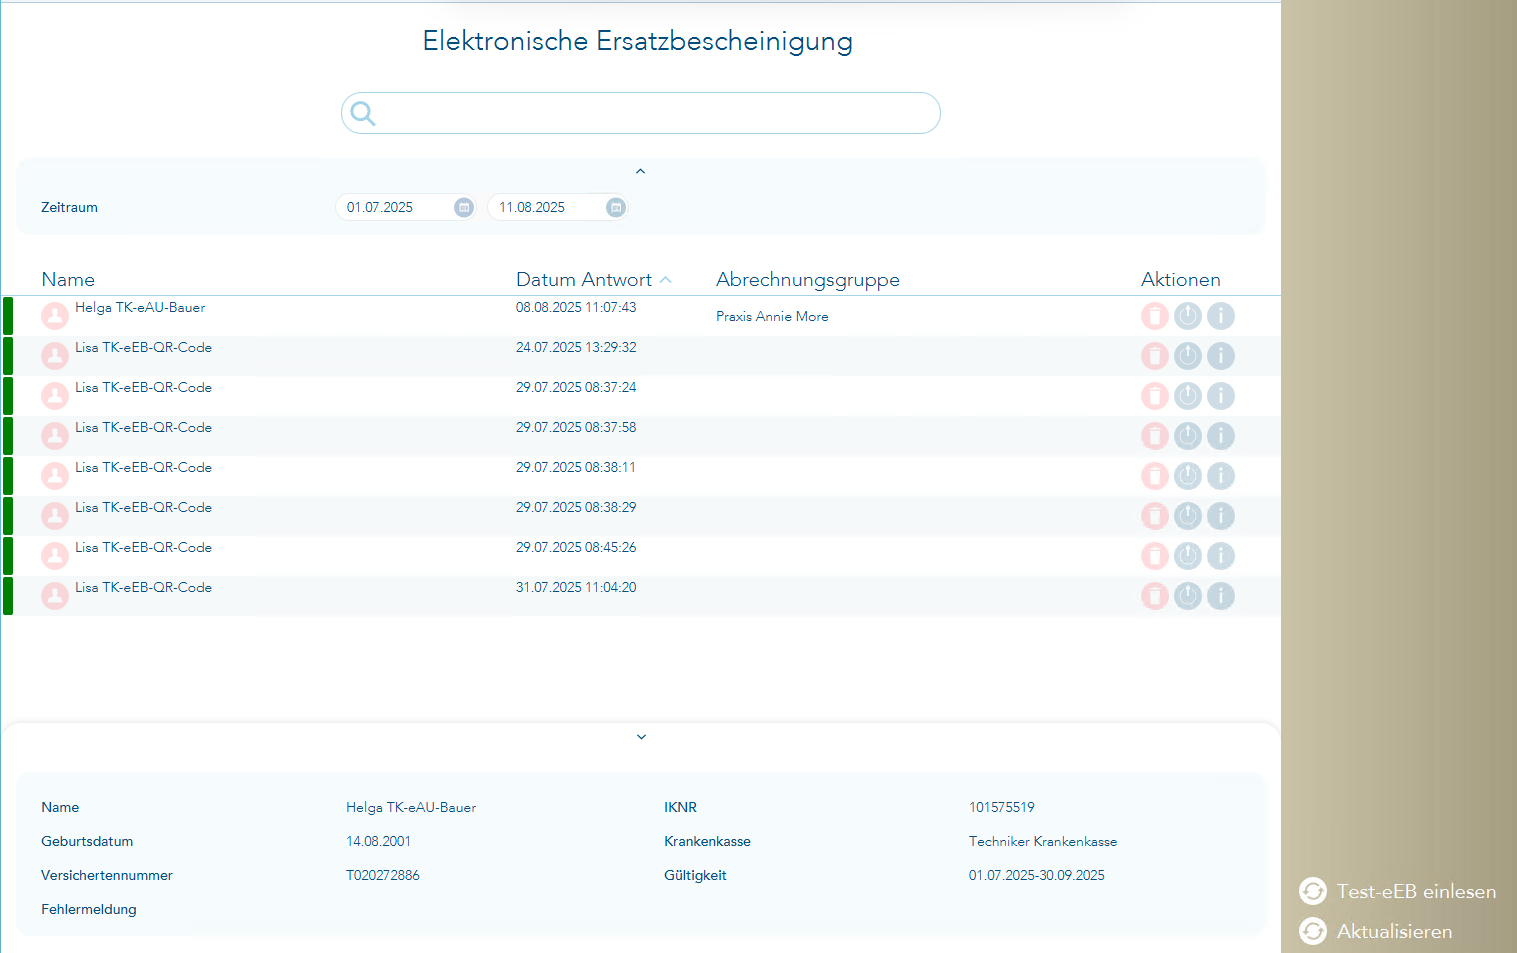
Task: Click the magnifier icon in the search bar
Action: pos(363,114)
